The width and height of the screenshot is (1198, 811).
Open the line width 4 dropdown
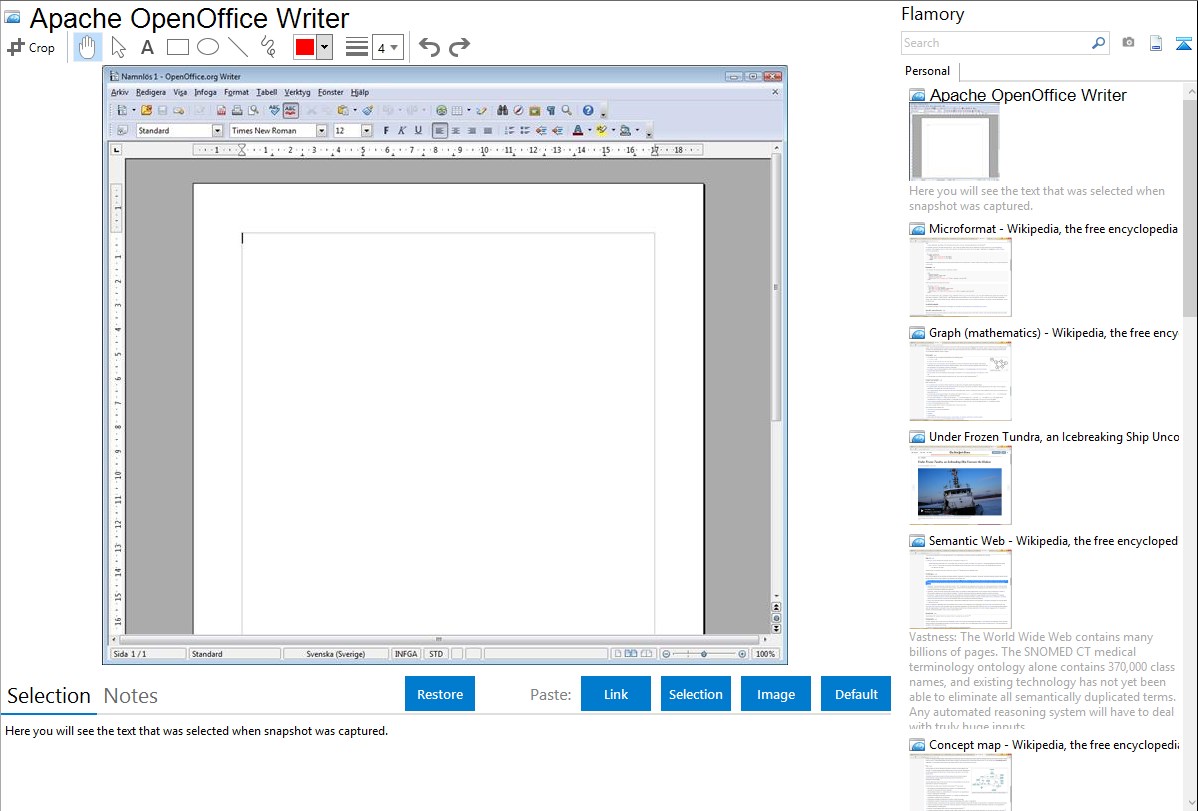point(388,47)
